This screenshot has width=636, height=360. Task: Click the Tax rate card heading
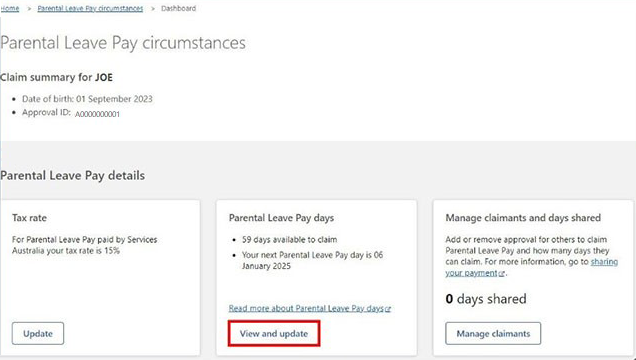point(29,218)
